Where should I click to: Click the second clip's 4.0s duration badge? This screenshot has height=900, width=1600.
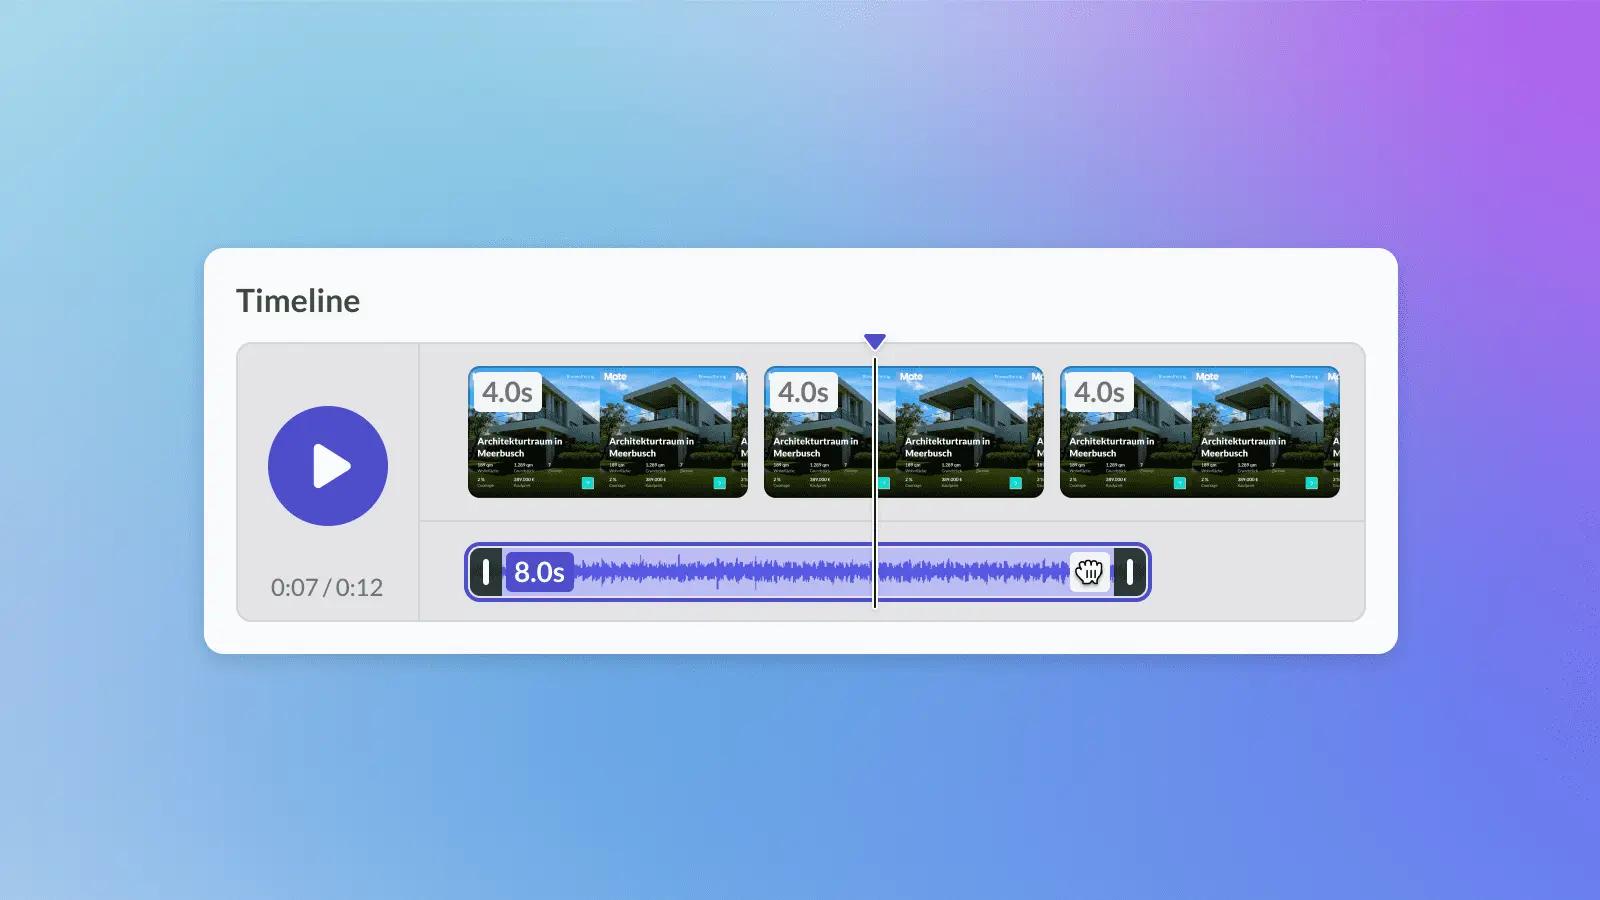803,392
